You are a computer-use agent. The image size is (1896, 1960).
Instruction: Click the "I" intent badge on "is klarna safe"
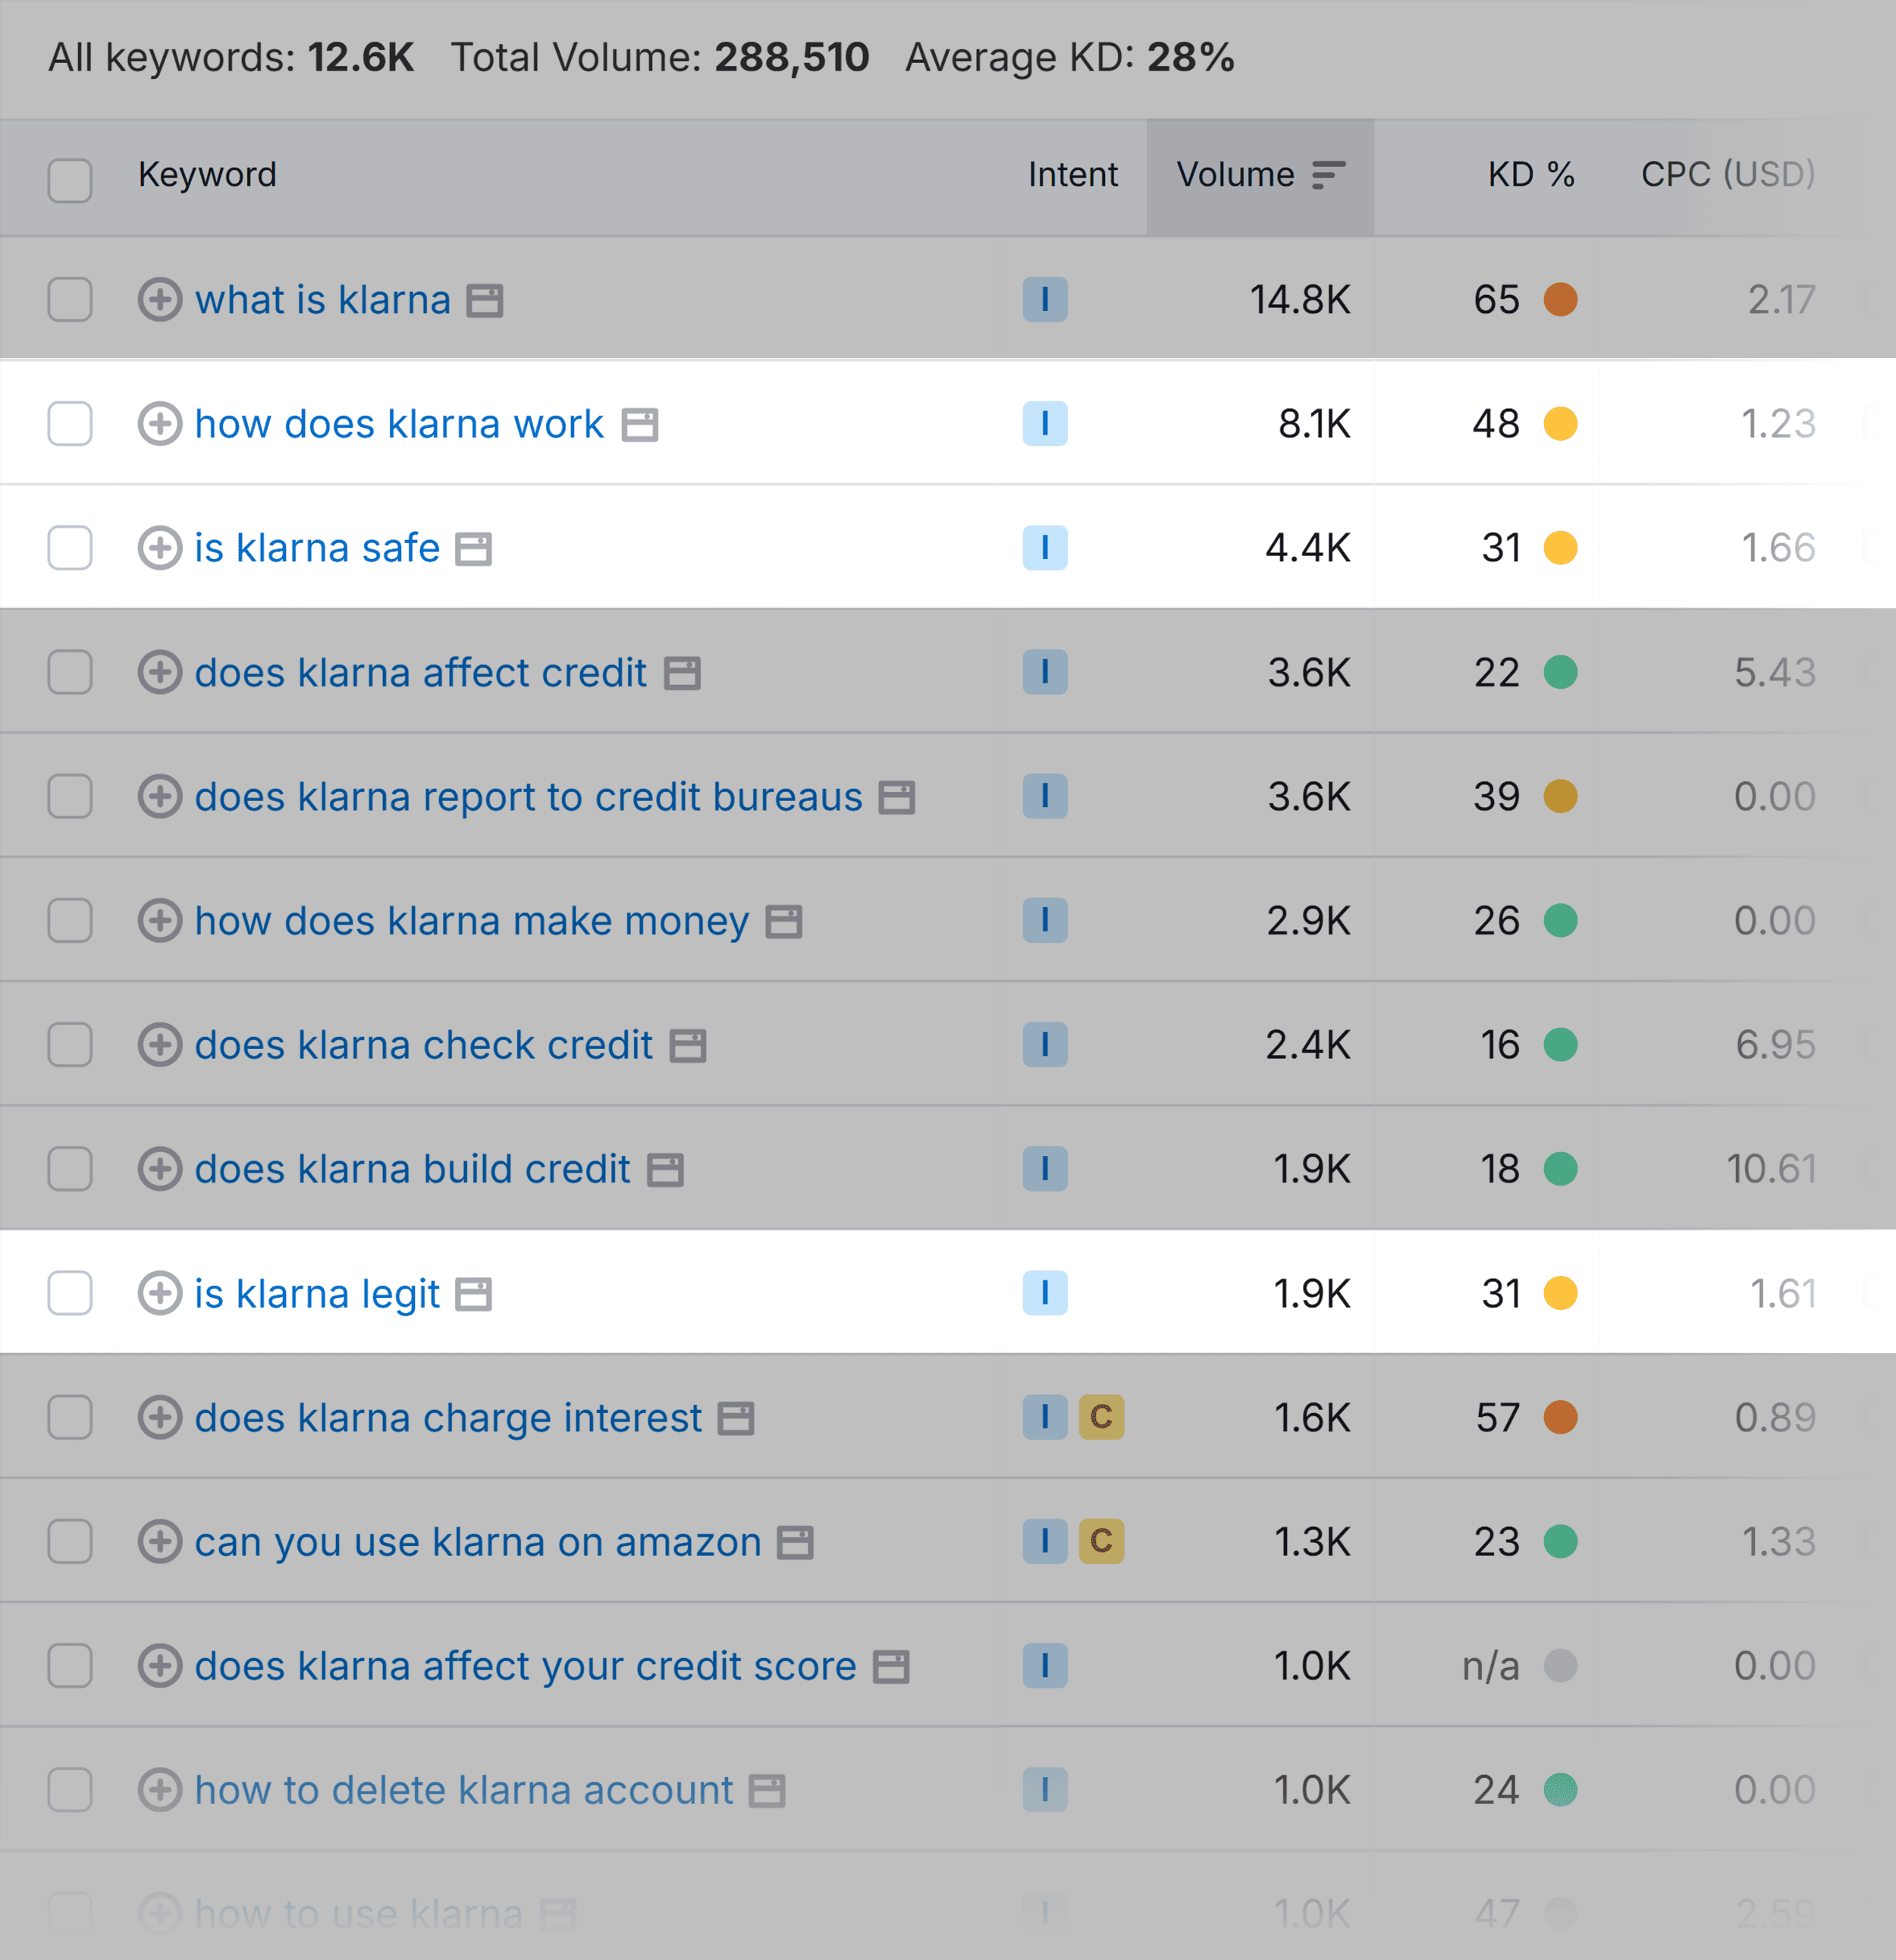click(1043, 548)
